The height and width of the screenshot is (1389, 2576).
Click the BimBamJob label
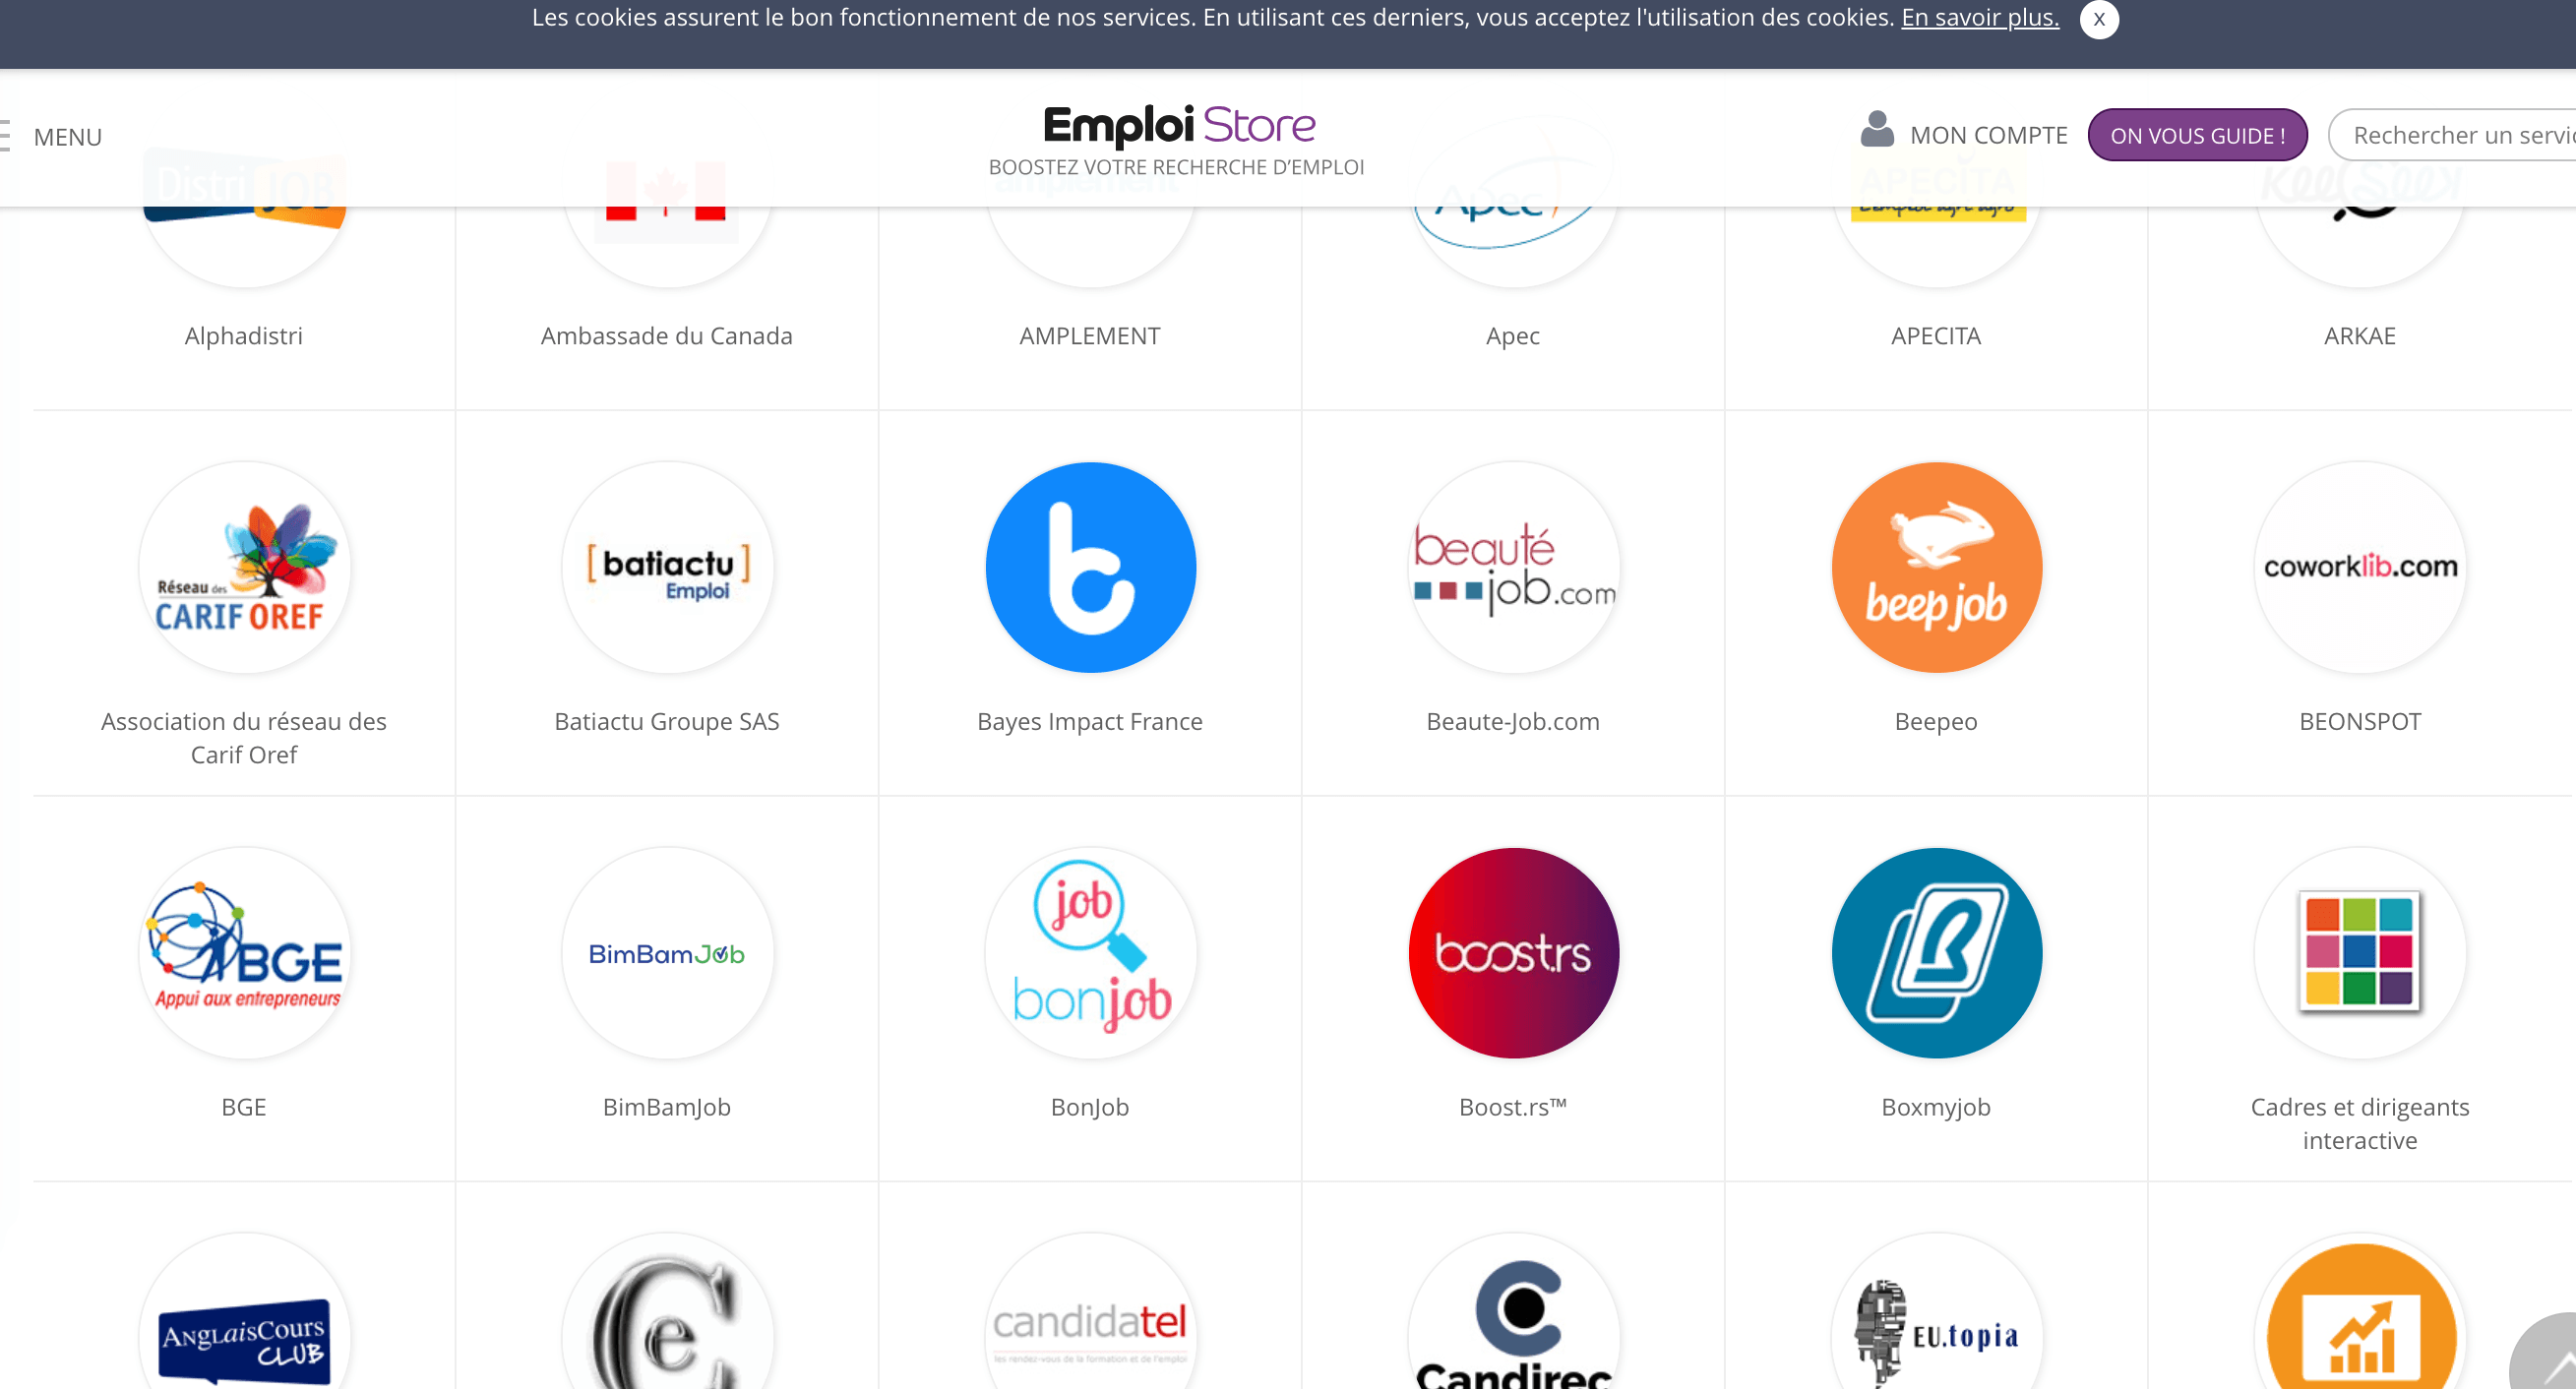point(667,1107)
